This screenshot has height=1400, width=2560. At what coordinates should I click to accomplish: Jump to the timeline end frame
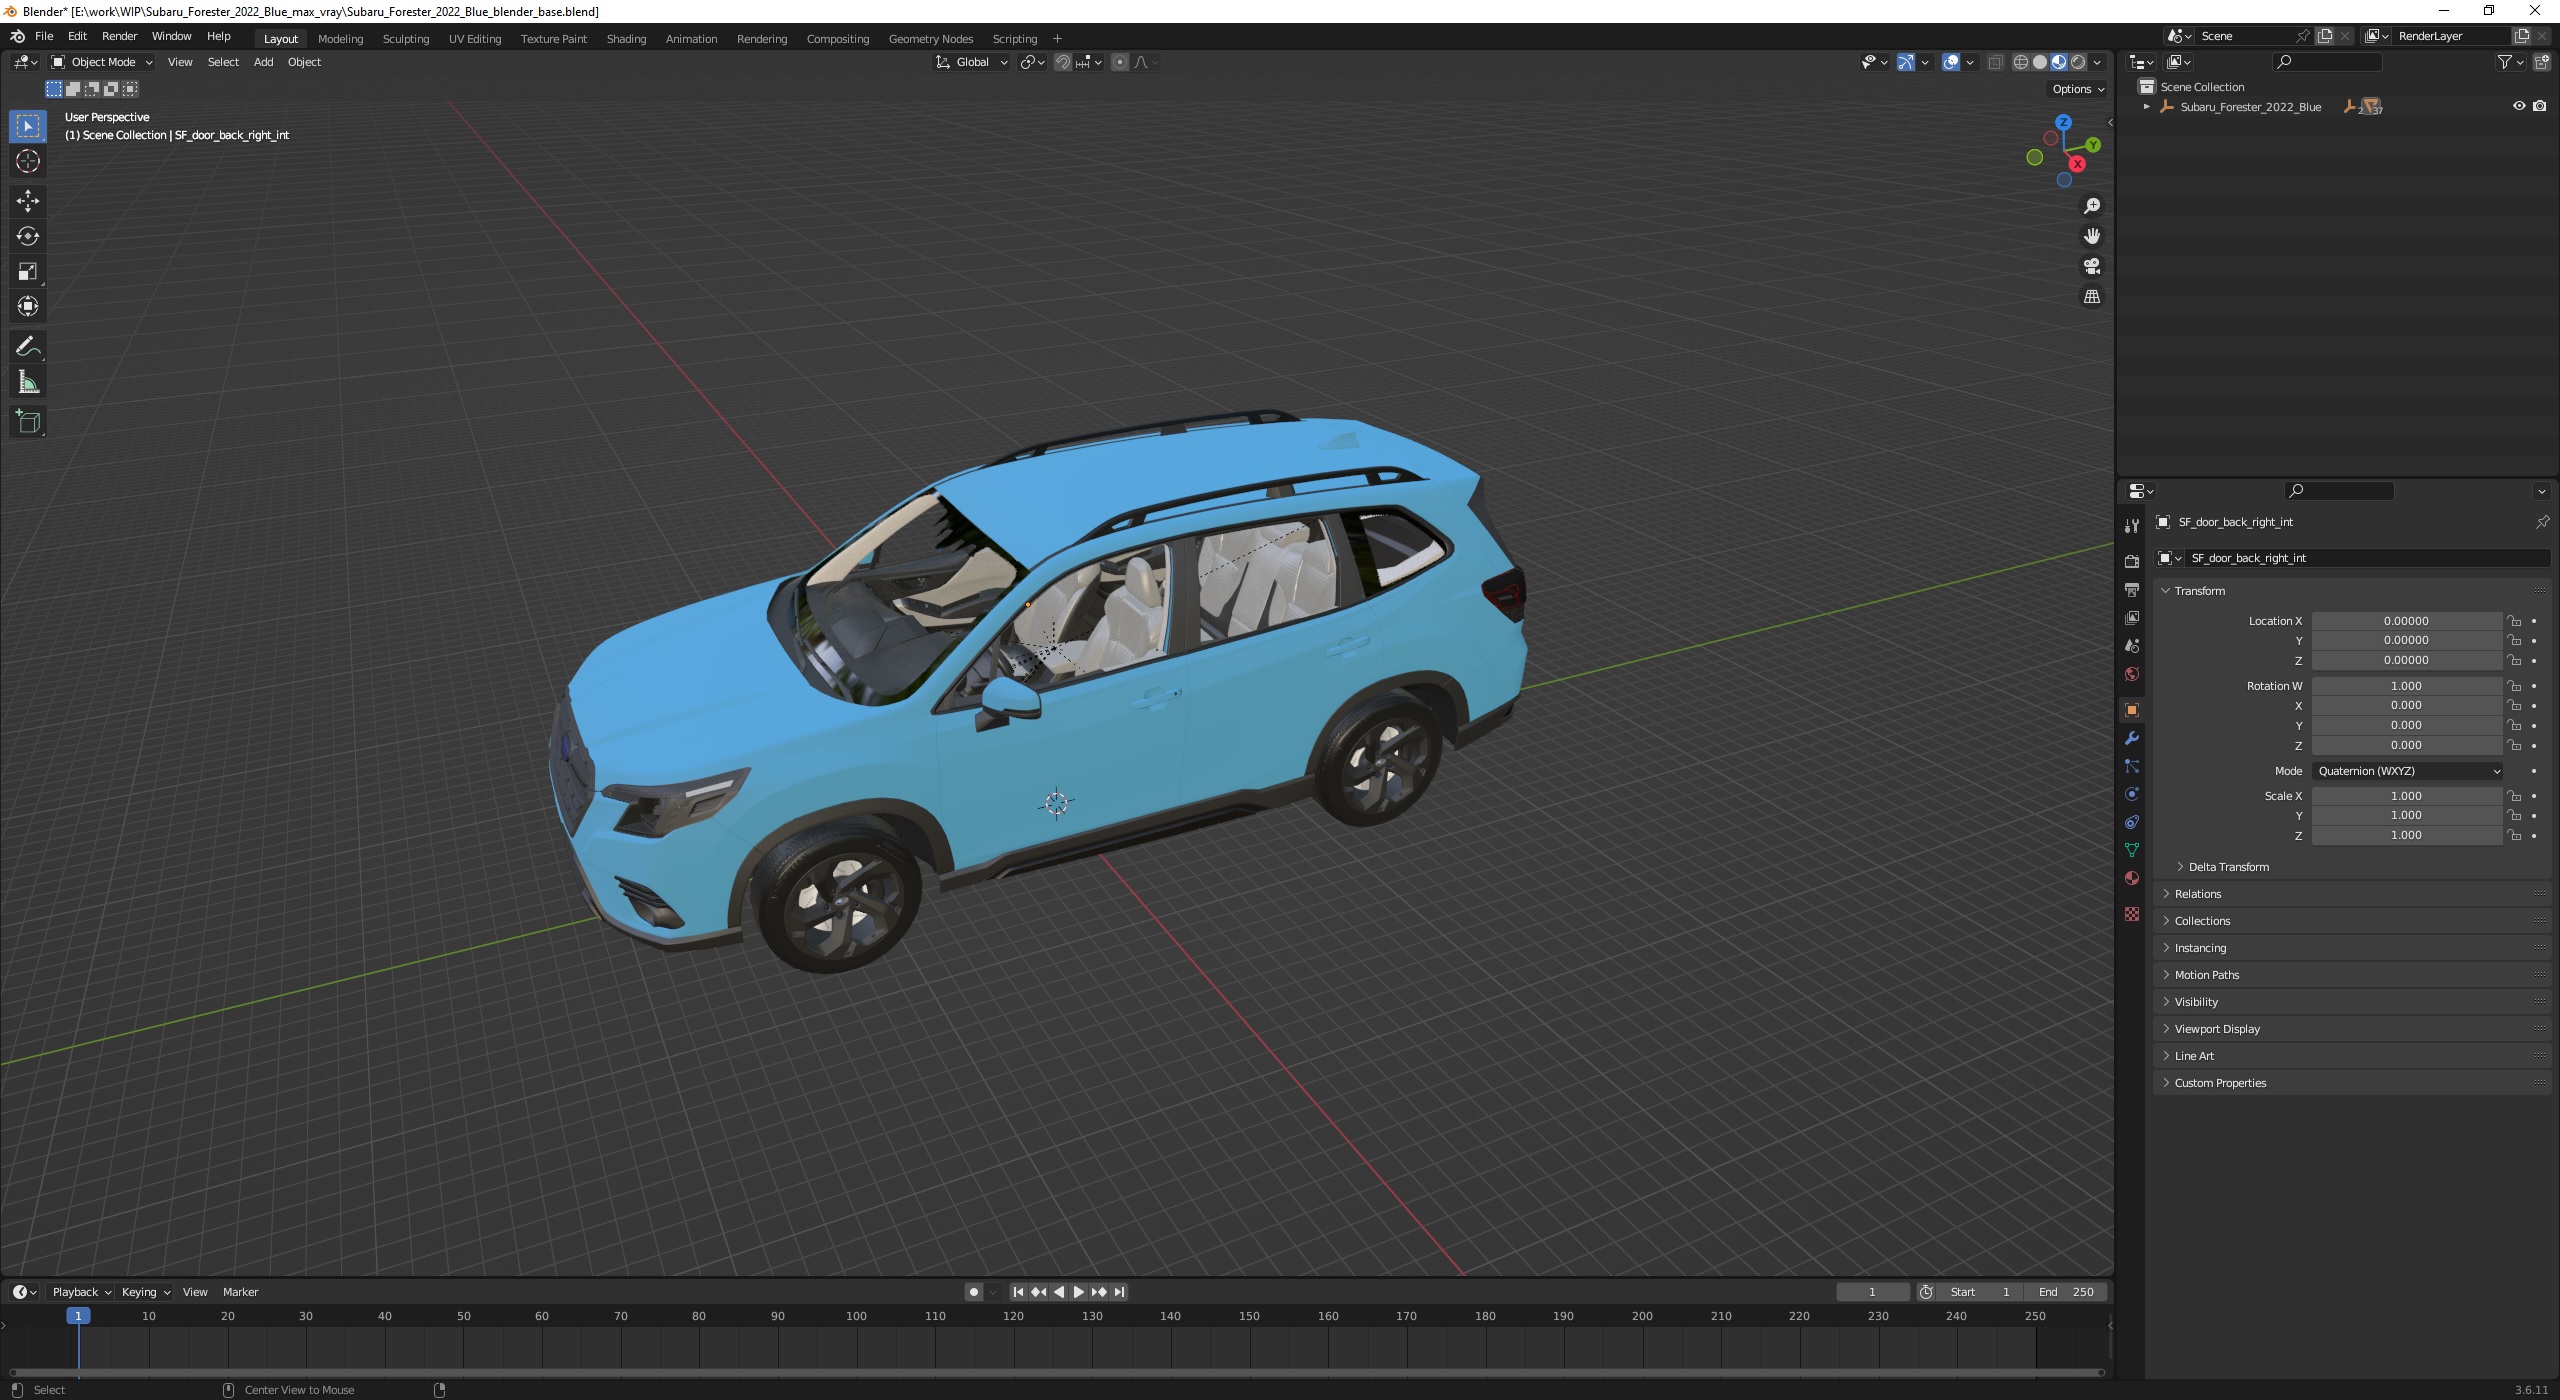coord(1119,1292)
